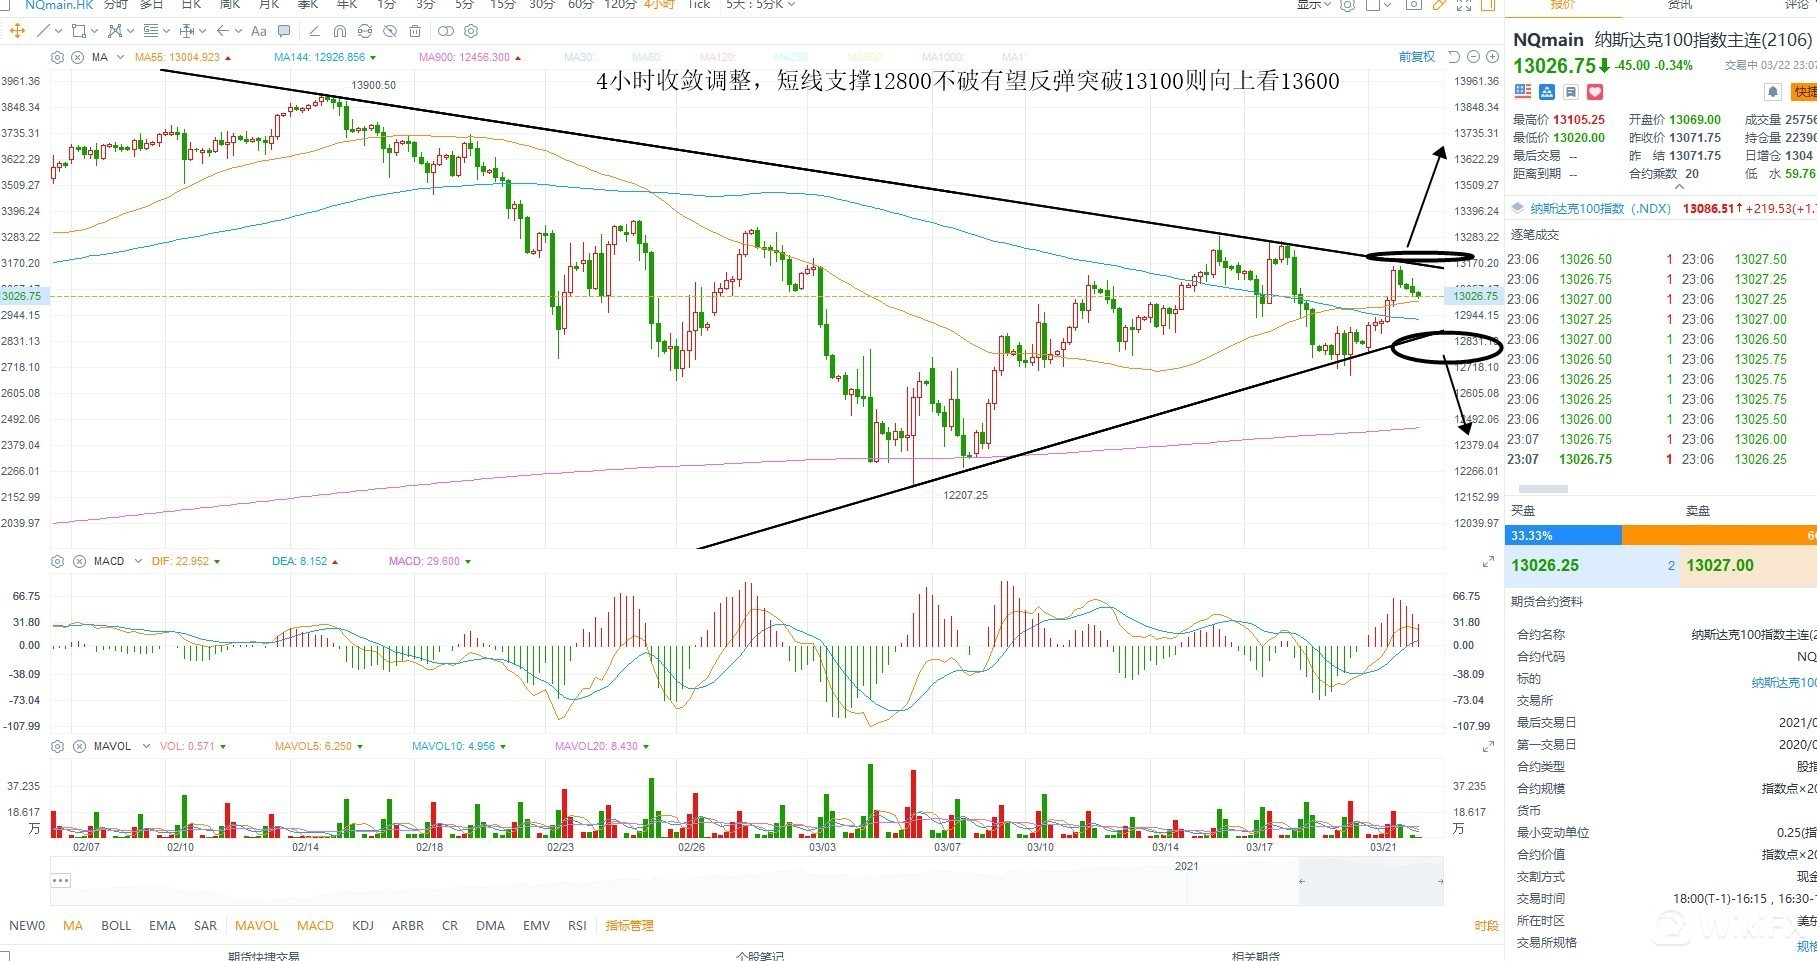
Task: Toggle the MAVOL indicator at bottom
Action: 257,925
